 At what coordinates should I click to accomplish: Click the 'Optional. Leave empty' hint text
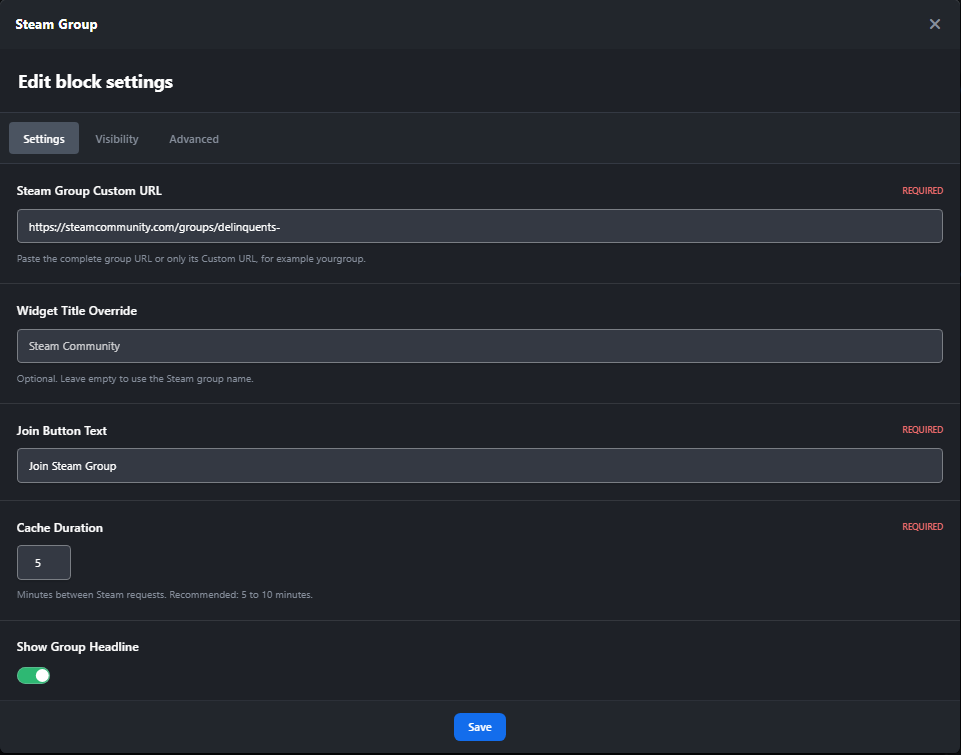pos(135,379)
